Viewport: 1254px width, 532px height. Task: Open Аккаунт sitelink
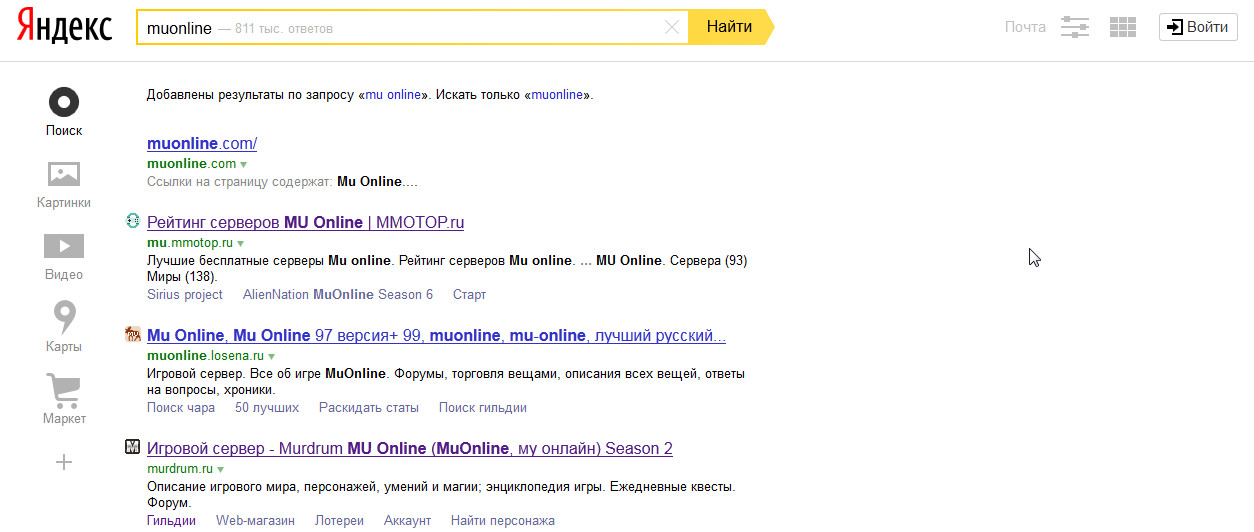point(407,521)
